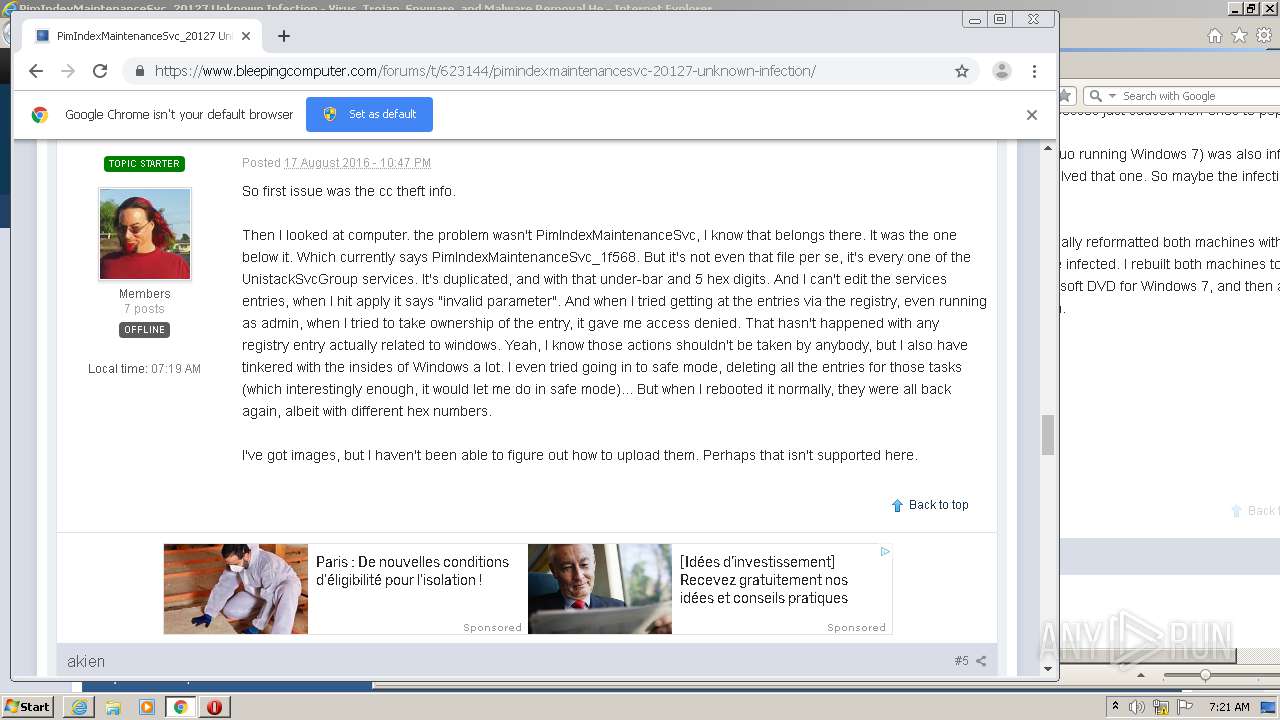The width and height of the screenshot is (1280, 720).
Task: Open Windows Explorer folder on taskbar
Action: (x=113, y=707)
